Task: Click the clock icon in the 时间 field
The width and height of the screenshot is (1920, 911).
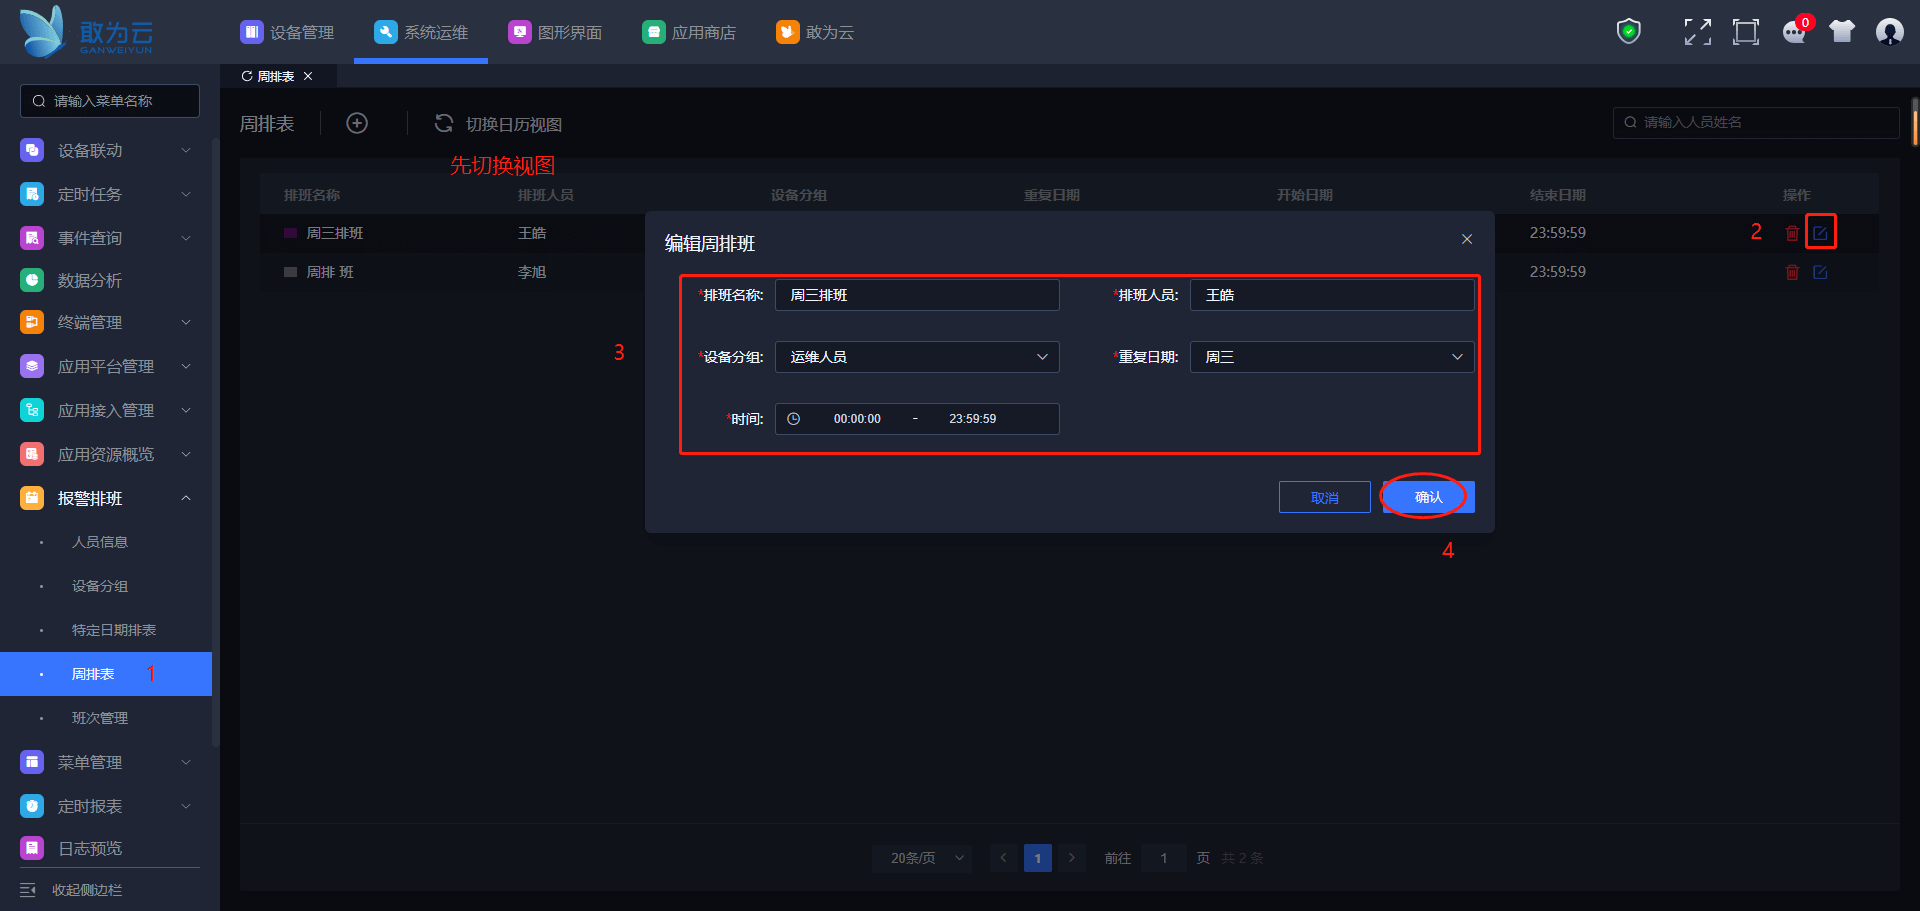Action: click(x=793, y=419)
